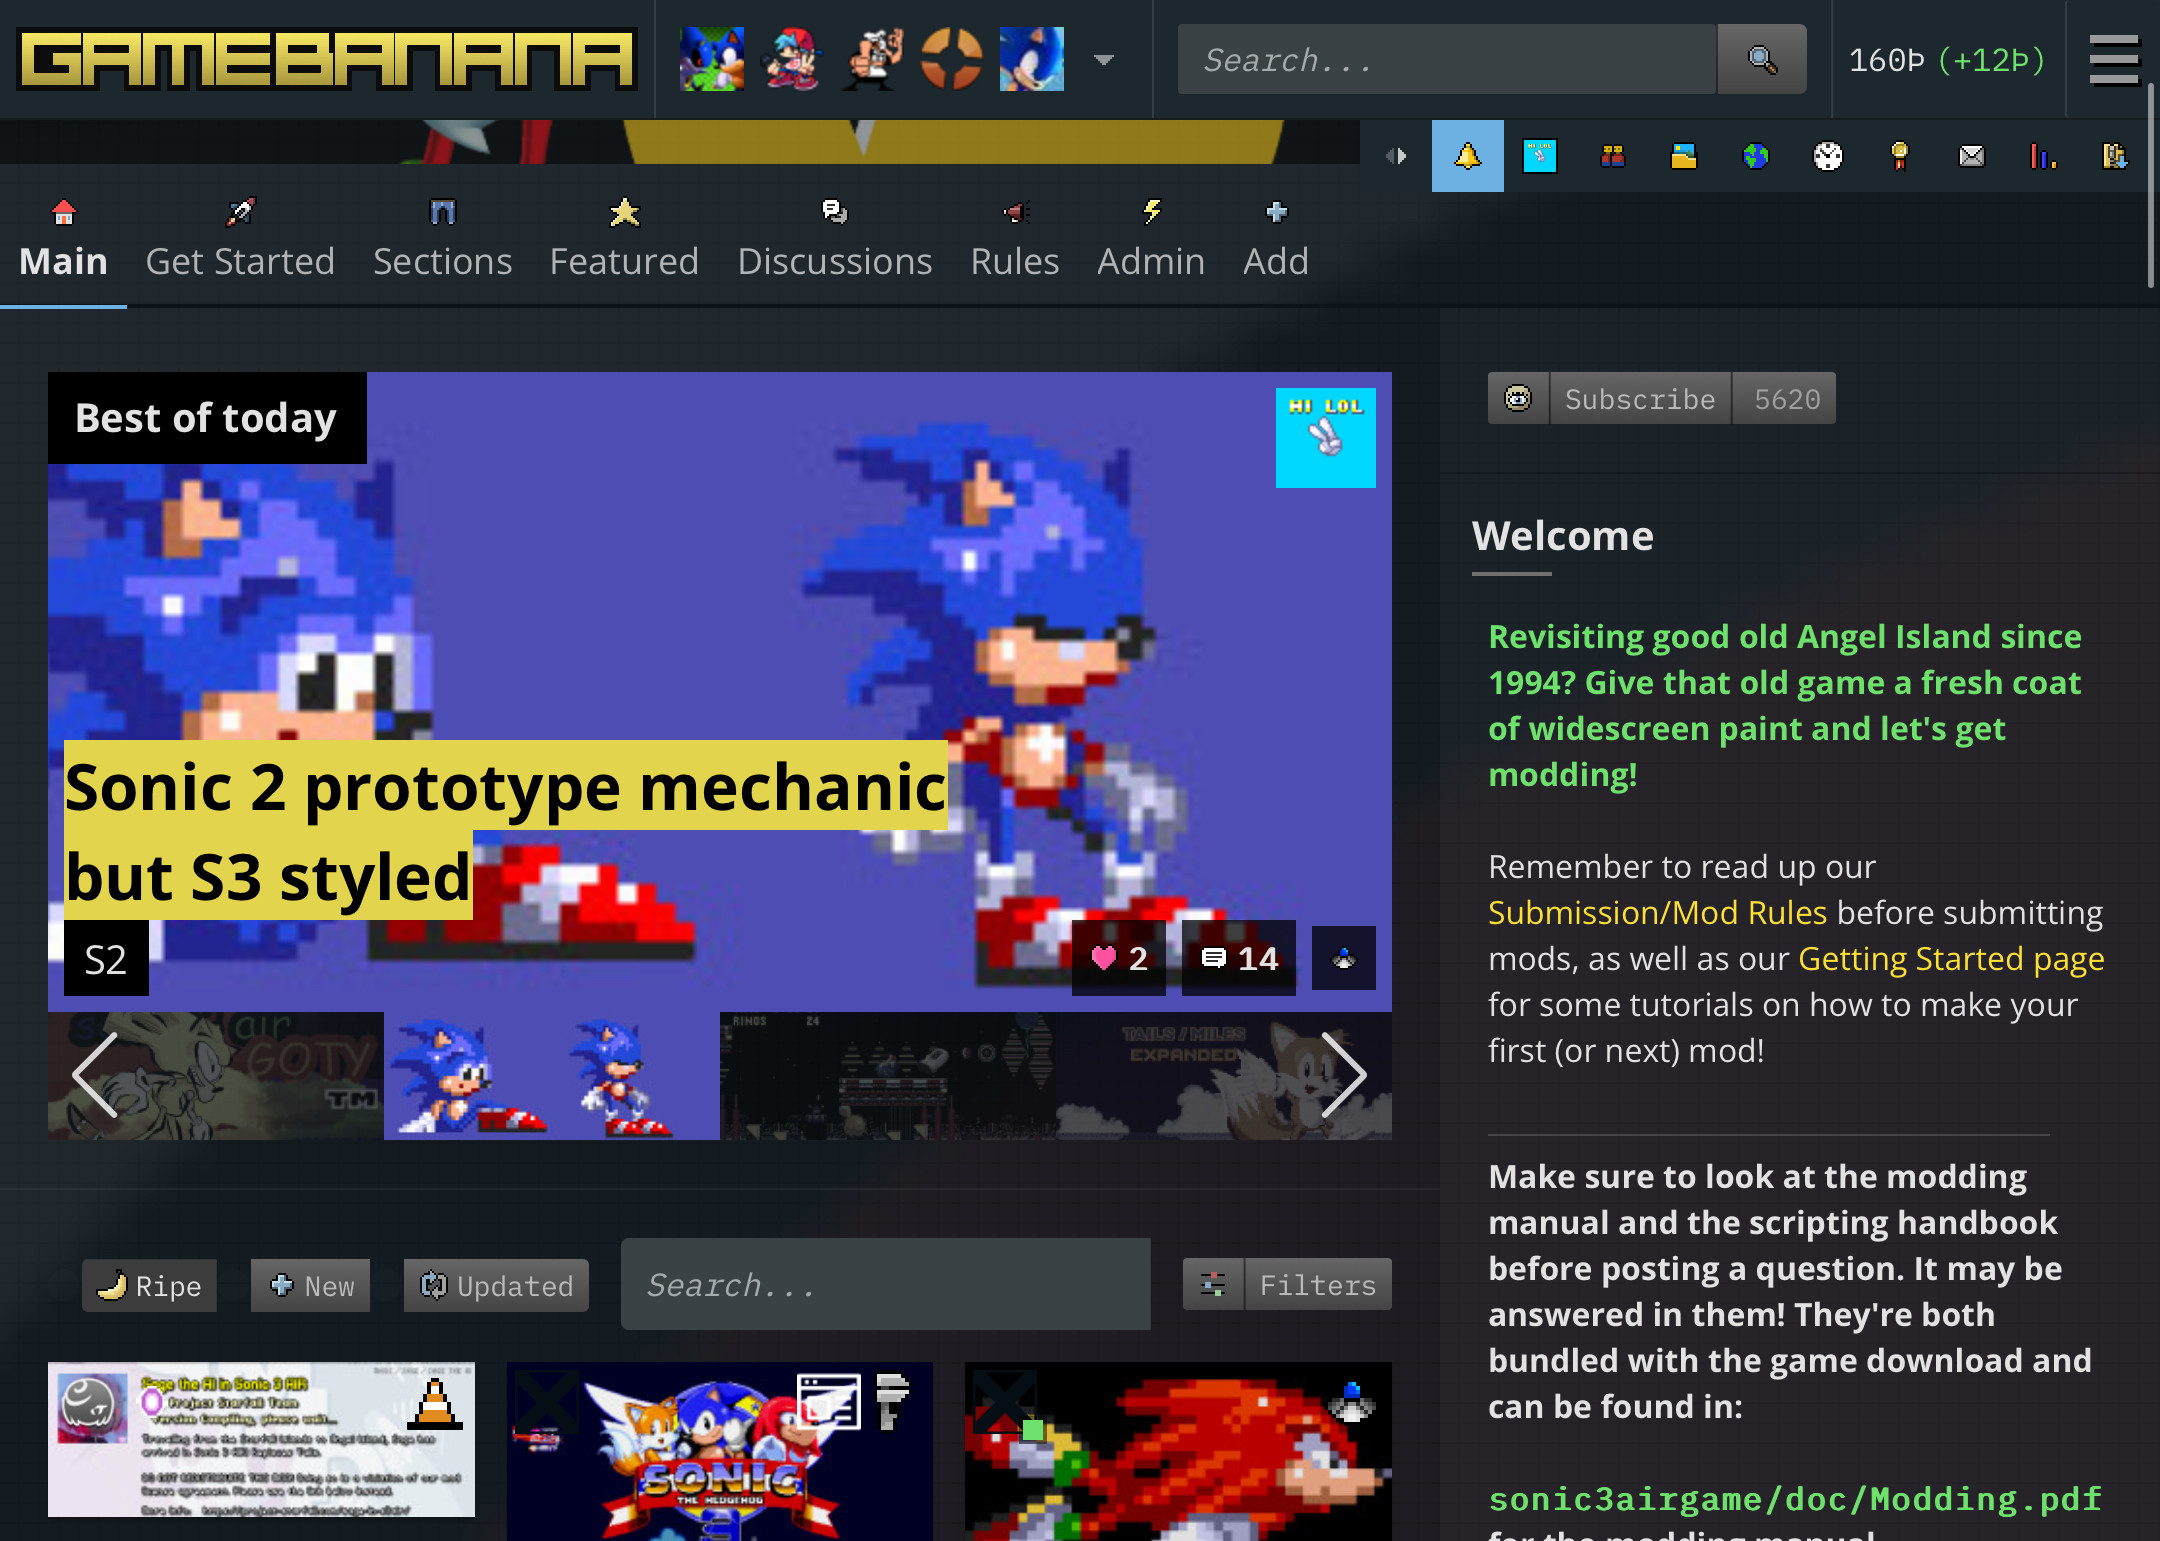Select the Pizza Tower game icon
2160x1541 pixels.
pos(871,59)
